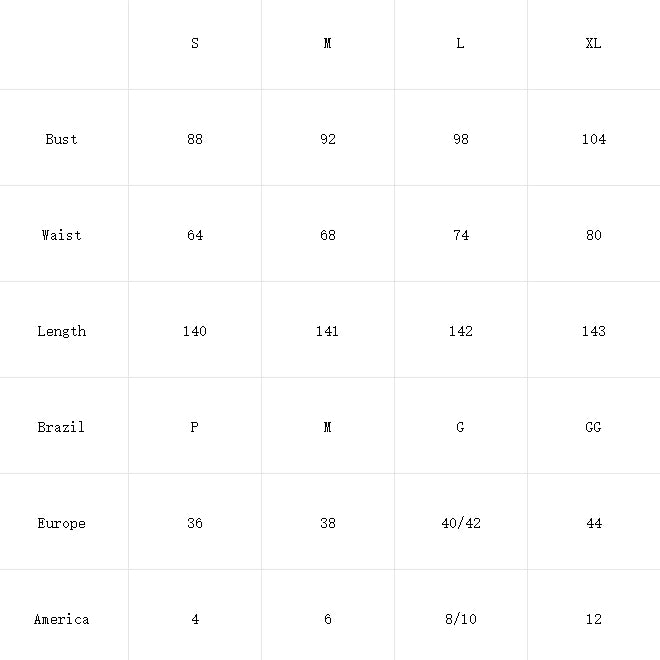This screenshot has height=660, width=660.
Task: Select the America size 12 cell
Action: tap(593, 619)
